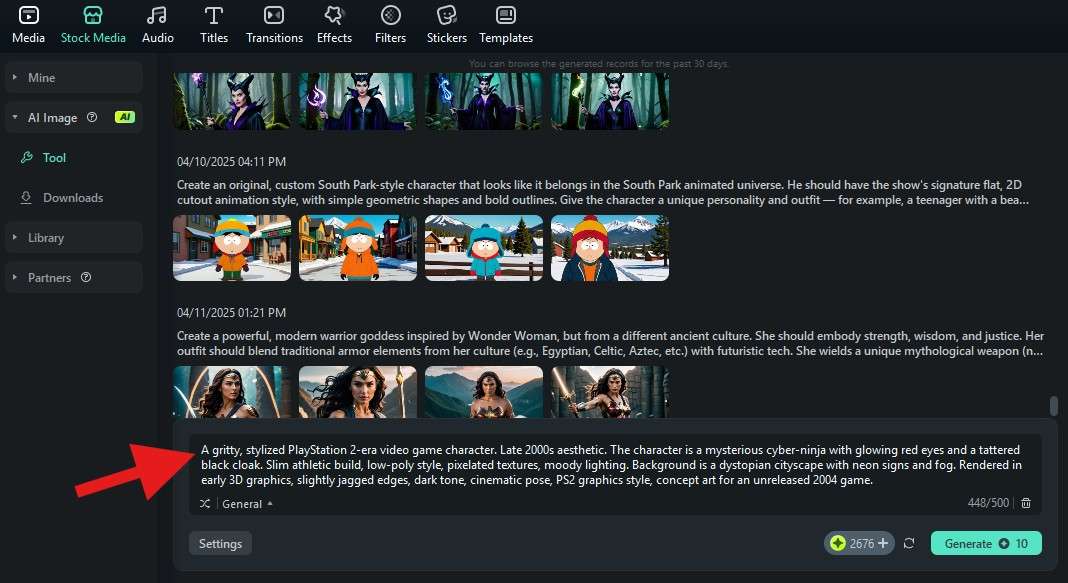Image resolution: width=1068 pixels, height=583 pixels.
Task: Open South Park character with yellow hat thumbnail
Action: pyautogui.click(x=232, y=248)
